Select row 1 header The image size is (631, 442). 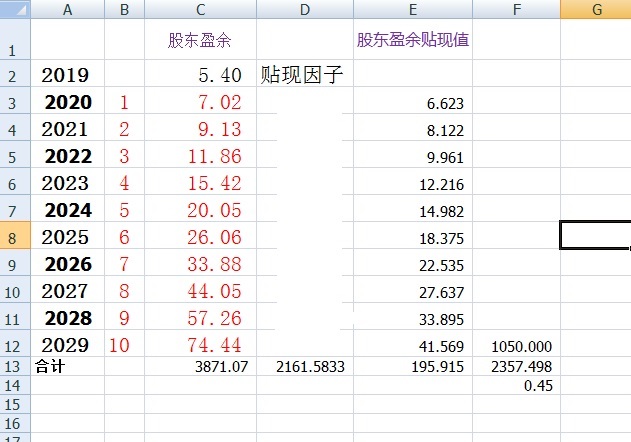click(x=15, y=39)
